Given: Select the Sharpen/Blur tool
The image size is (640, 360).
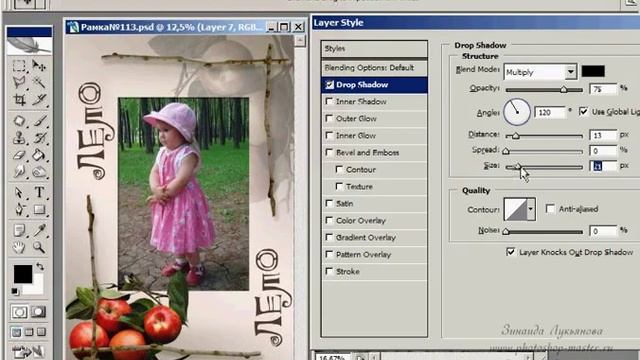Looking at the screenshot, I should tap(19, 172).
